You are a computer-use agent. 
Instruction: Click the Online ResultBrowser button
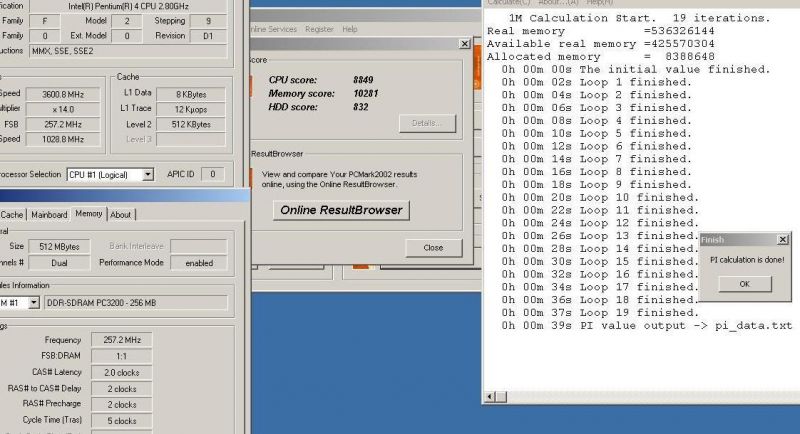(341, 210)
